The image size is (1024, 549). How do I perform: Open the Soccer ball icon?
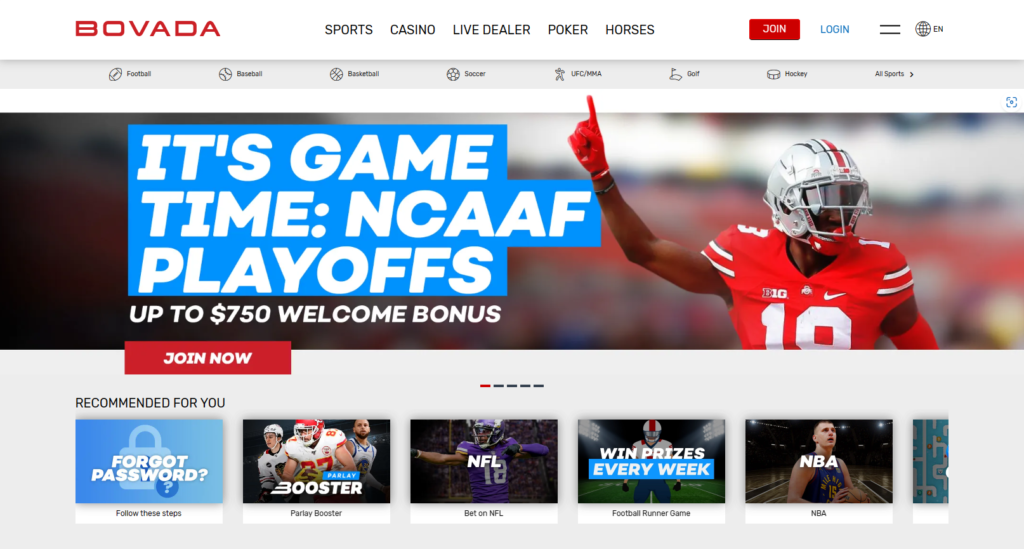[x=453, y=74]
